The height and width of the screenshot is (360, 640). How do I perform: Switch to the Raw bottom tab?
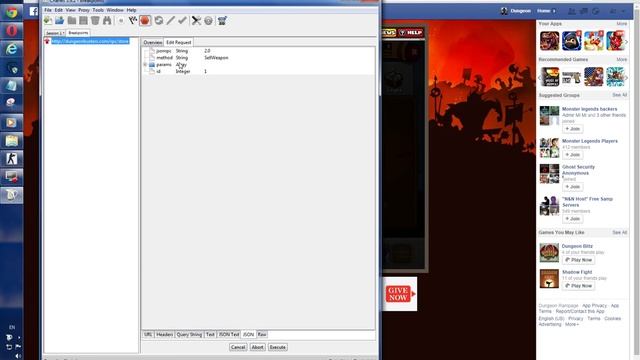click(262, 334)
